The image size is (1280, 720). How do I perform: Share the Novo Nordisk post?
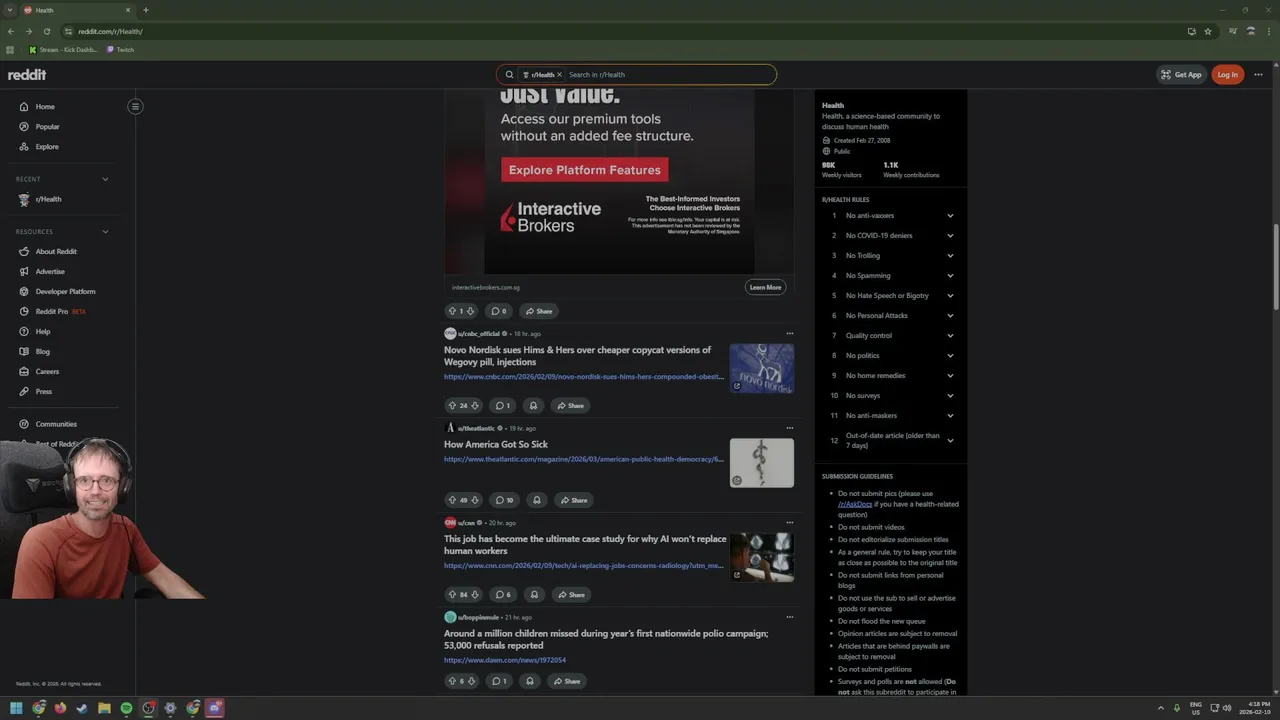(571, 406)
